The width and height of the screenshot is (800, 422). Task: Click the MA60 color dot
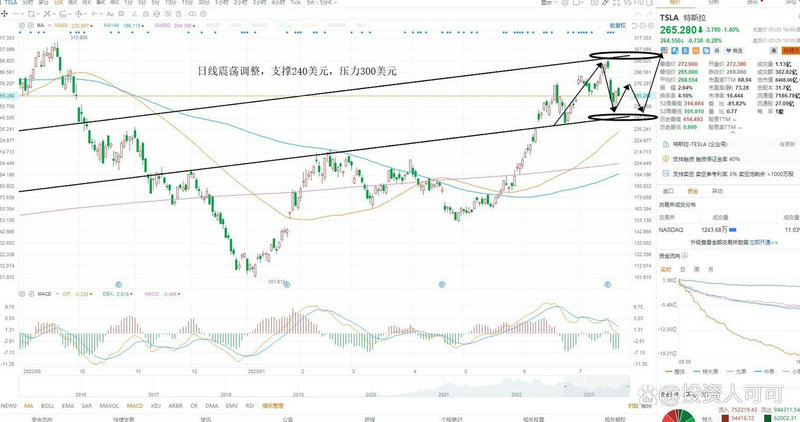click(91, 26)
